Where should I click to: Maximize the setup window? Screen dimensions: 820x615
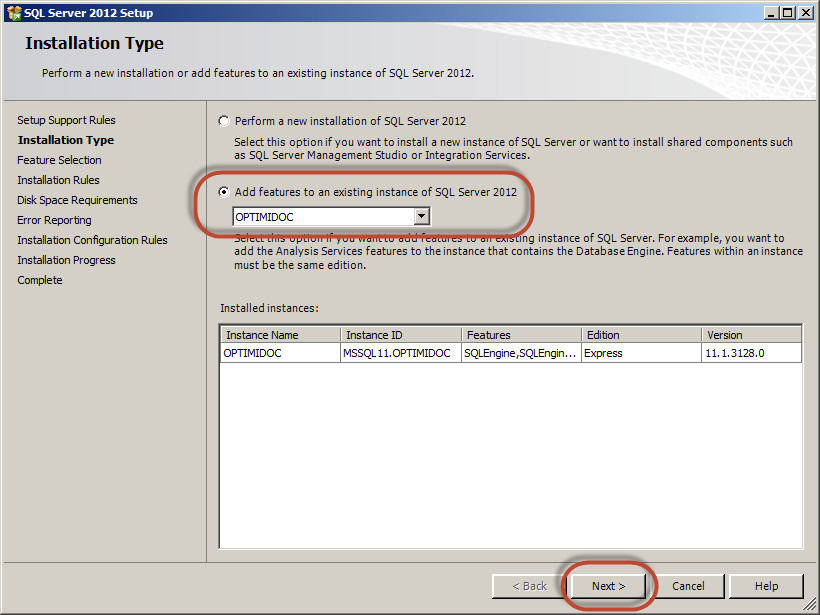(787, 13)
